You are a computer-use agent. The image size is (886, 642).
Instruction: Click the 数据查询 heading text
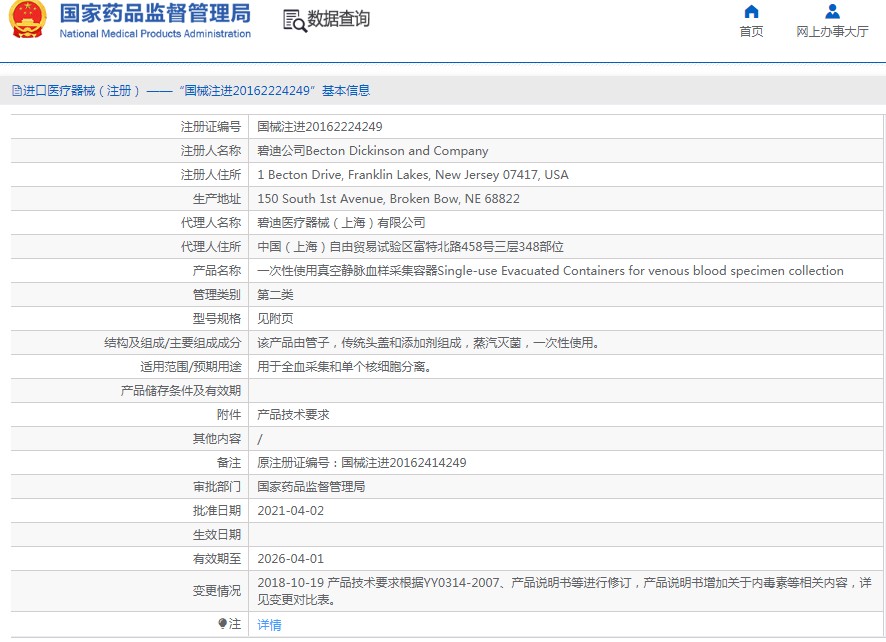(x=338, y=19)
